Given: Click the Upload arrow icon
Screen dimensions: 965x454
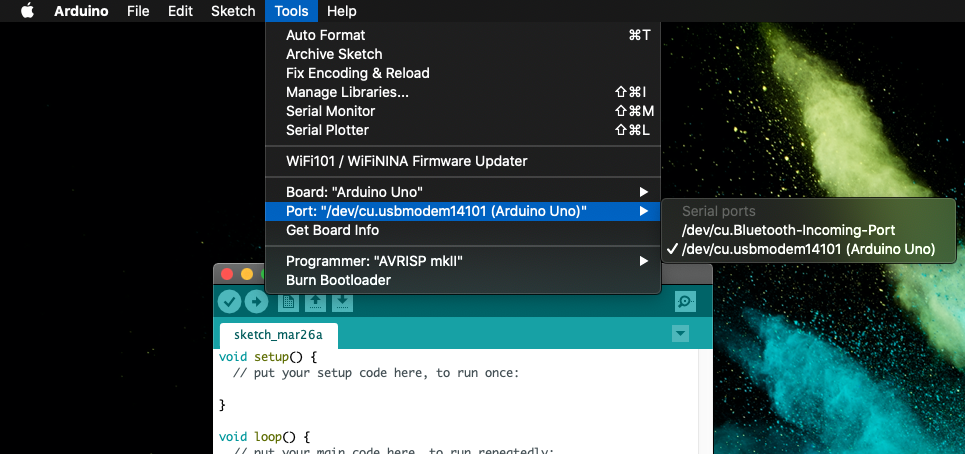Looking at the screenshot, I should (257, 302).
